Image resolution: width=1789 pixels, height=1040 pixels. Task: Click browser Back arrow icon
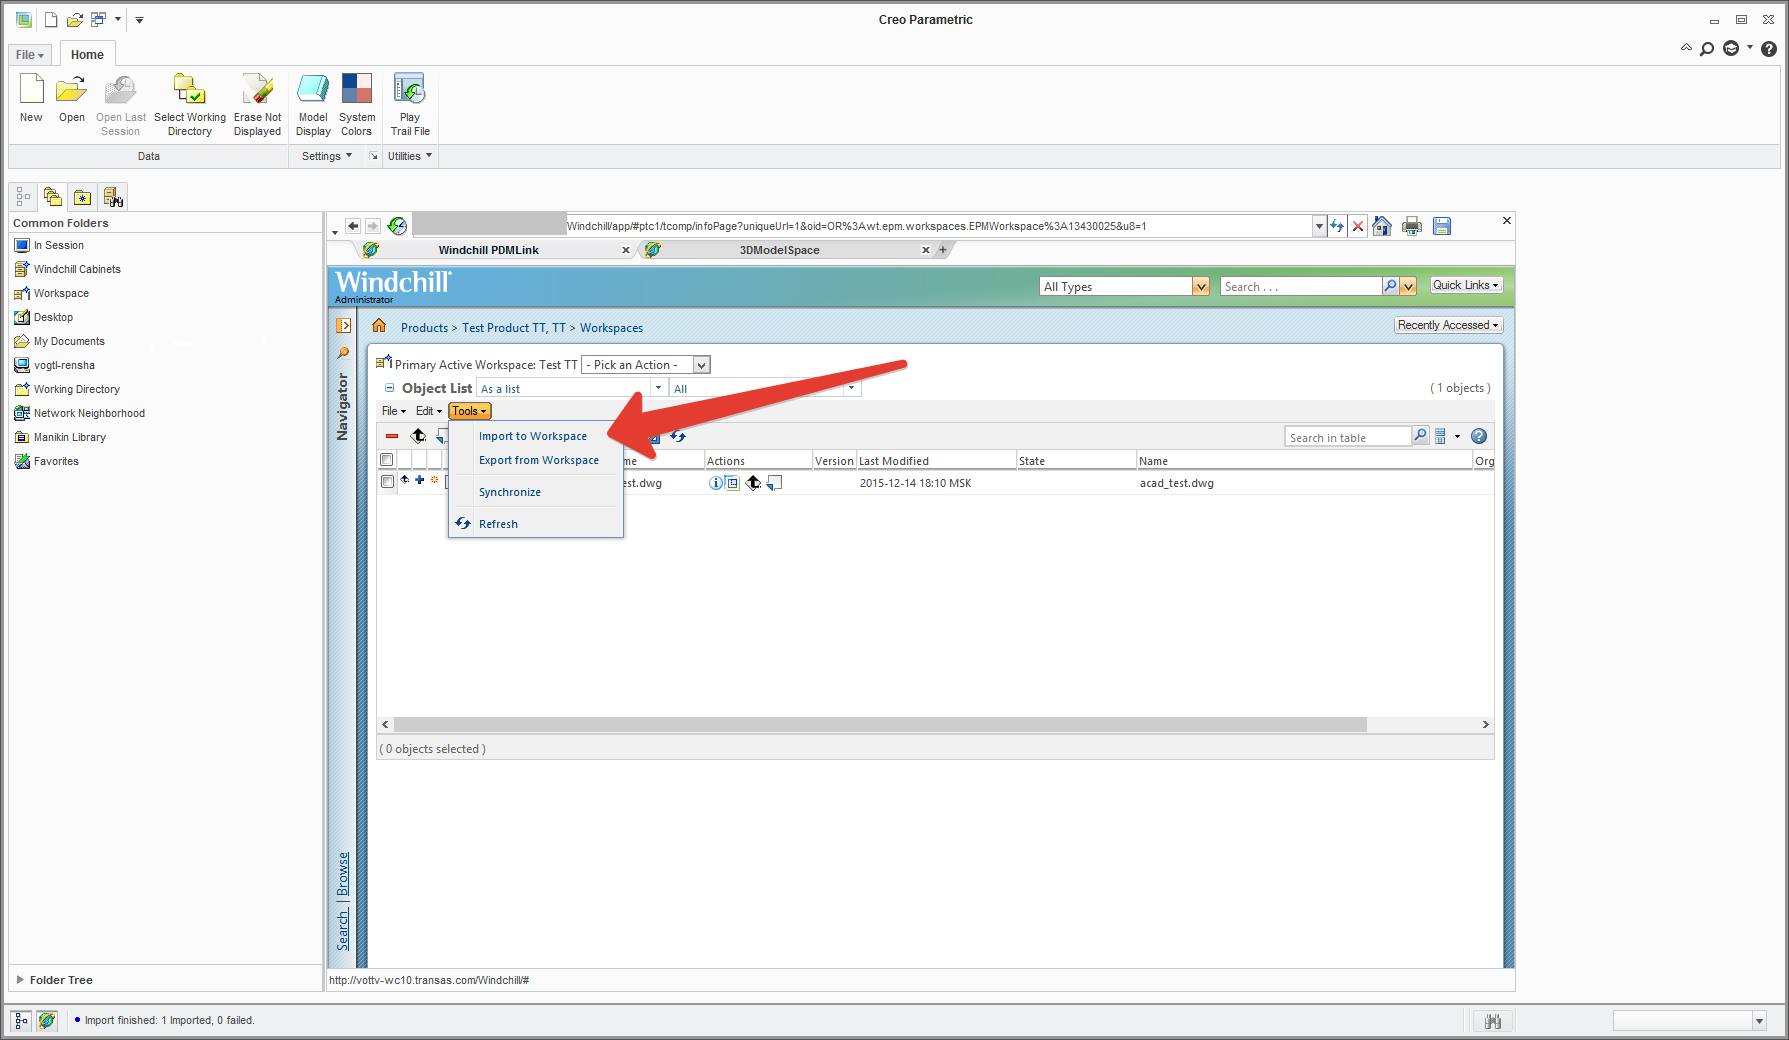pos(352,226)
